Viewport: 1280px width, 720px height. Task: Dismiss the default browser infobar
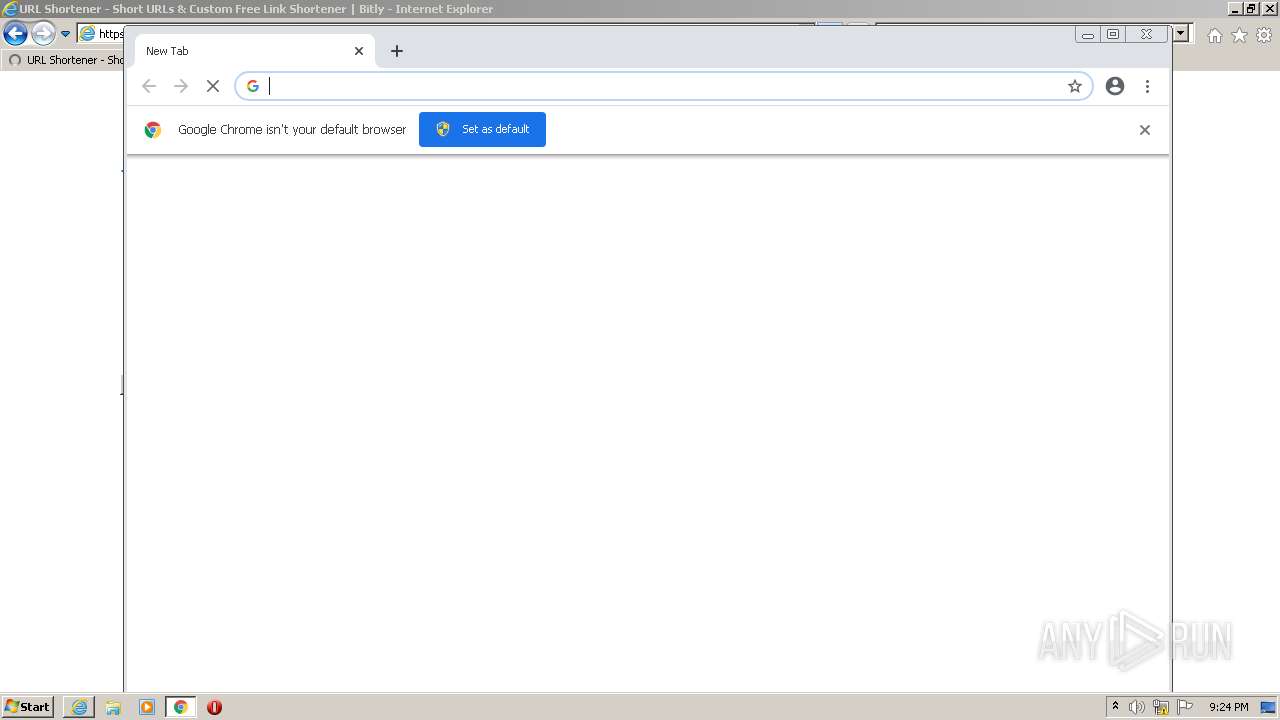(1145, 130)
